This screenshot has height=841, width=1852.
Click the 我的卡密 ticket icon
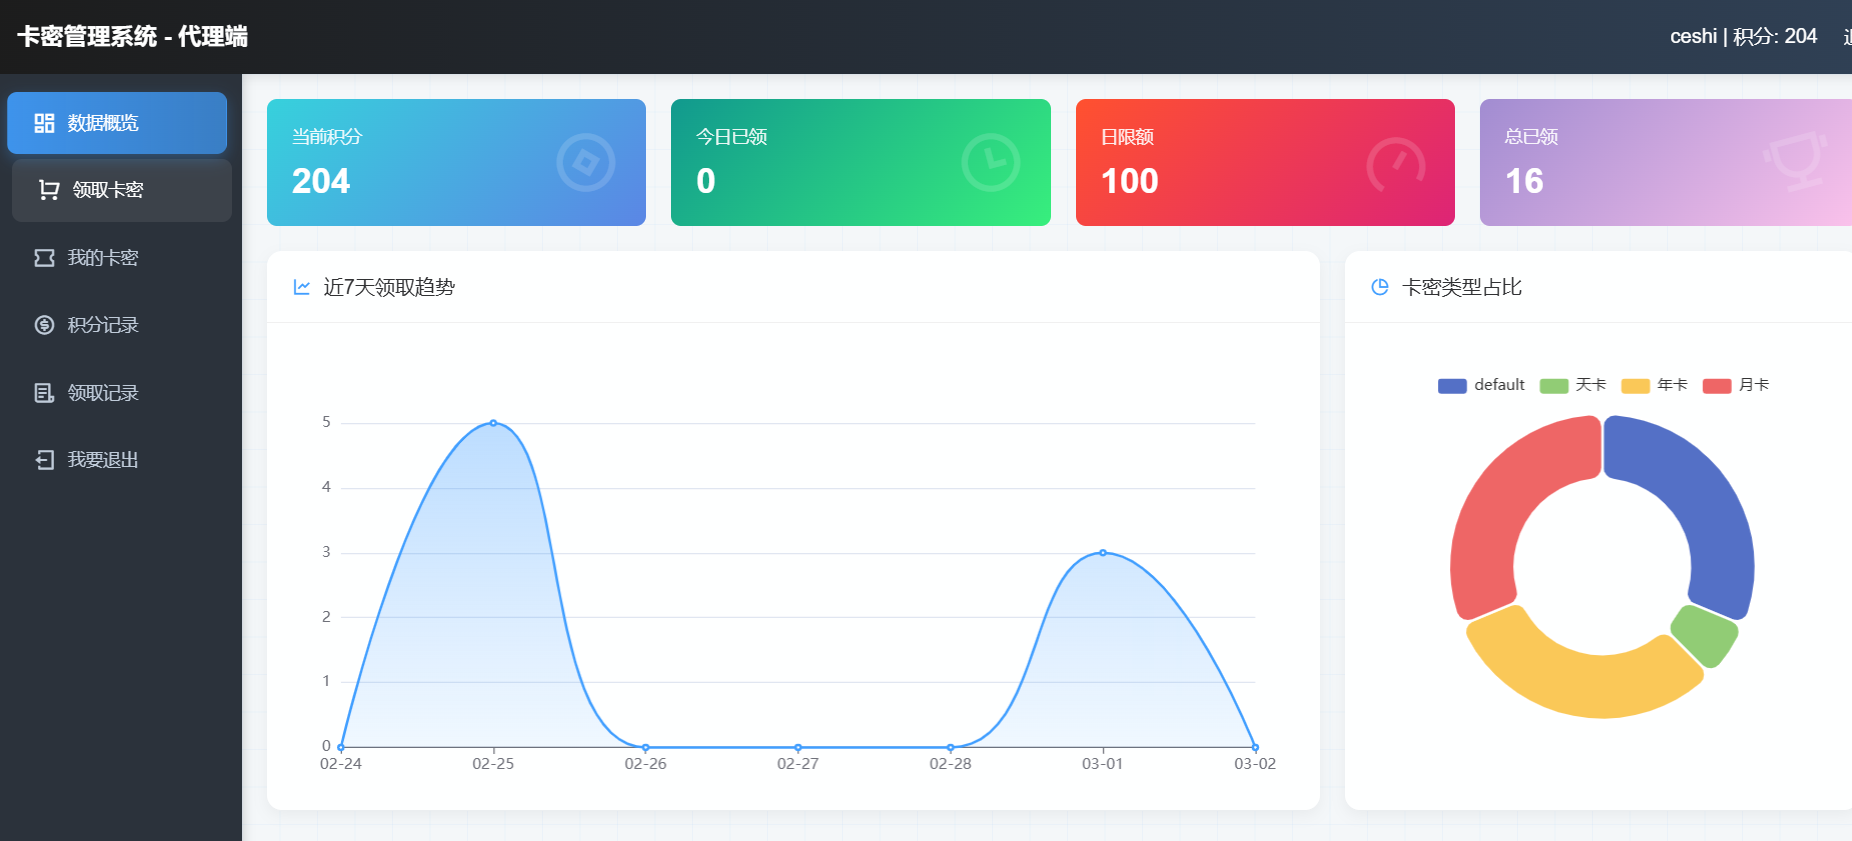44,258
